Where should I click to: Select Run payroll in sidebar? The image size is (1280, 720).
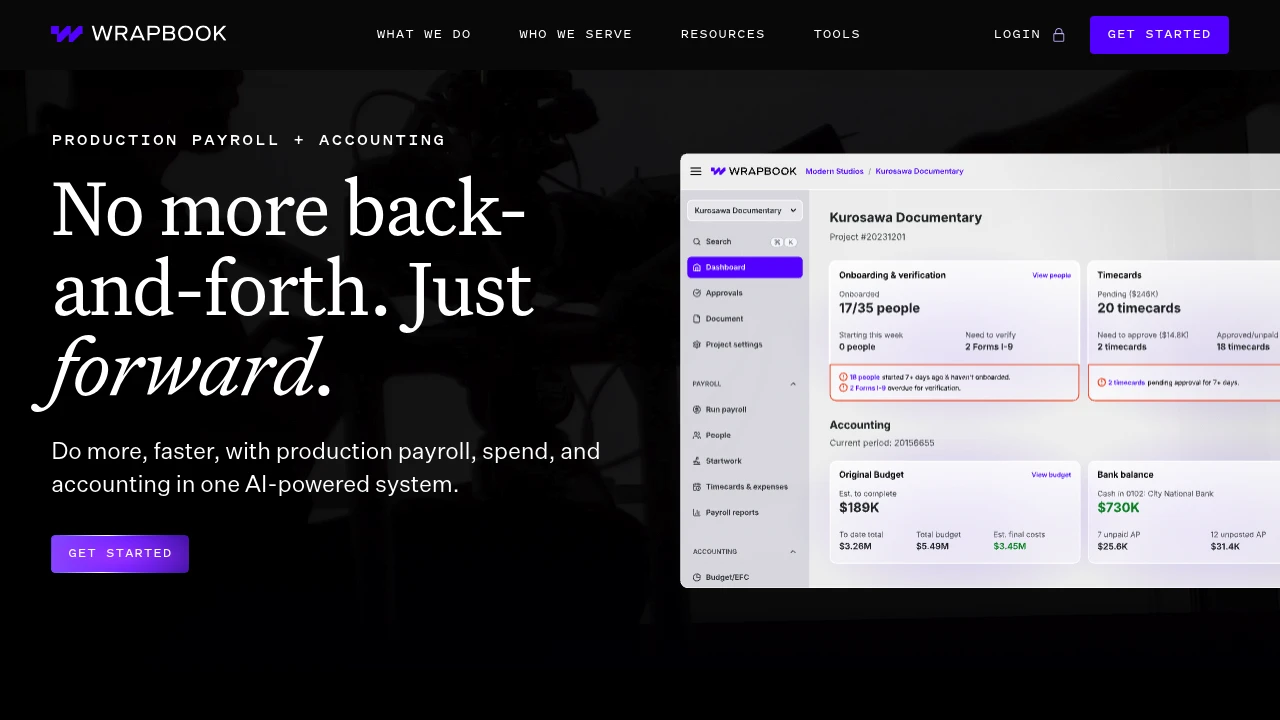pyautogui.click(x=726, y=410)
